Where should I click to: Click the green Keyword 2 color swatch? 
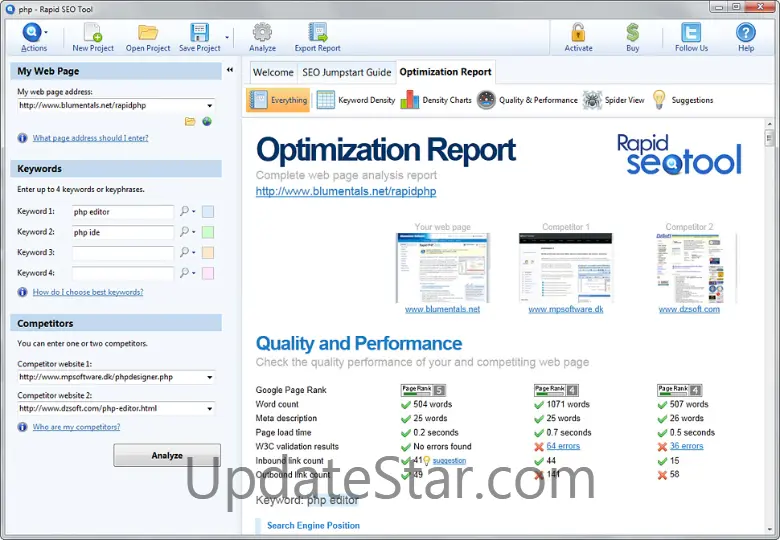pyautogui.click(x=208, y=232)
